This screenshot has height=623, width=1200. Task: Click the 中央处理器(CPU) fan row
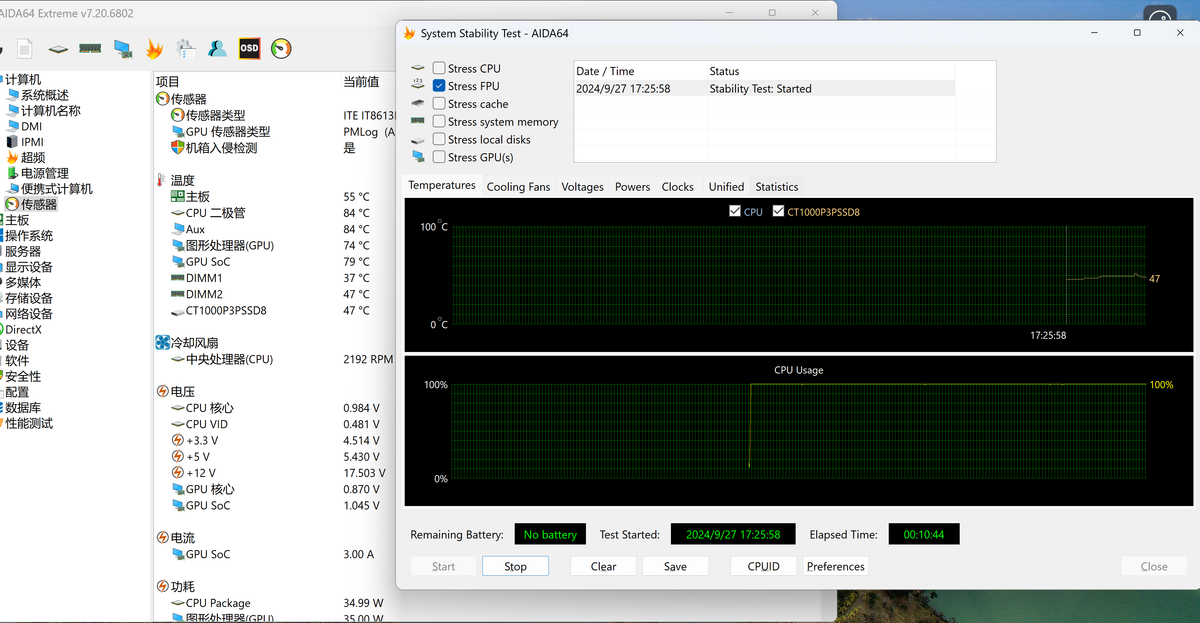coord(275,359)
